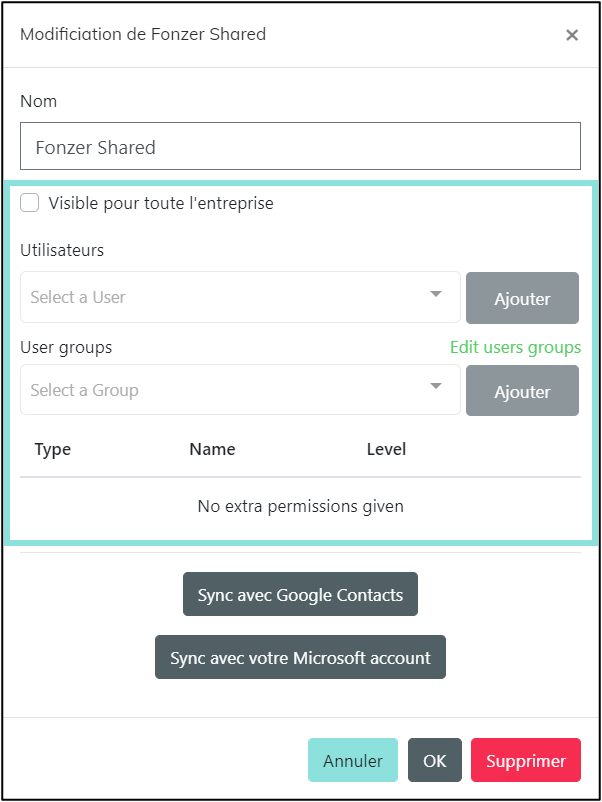Close the dialog using the X icon
602x802 pixels.
(572, 35)
